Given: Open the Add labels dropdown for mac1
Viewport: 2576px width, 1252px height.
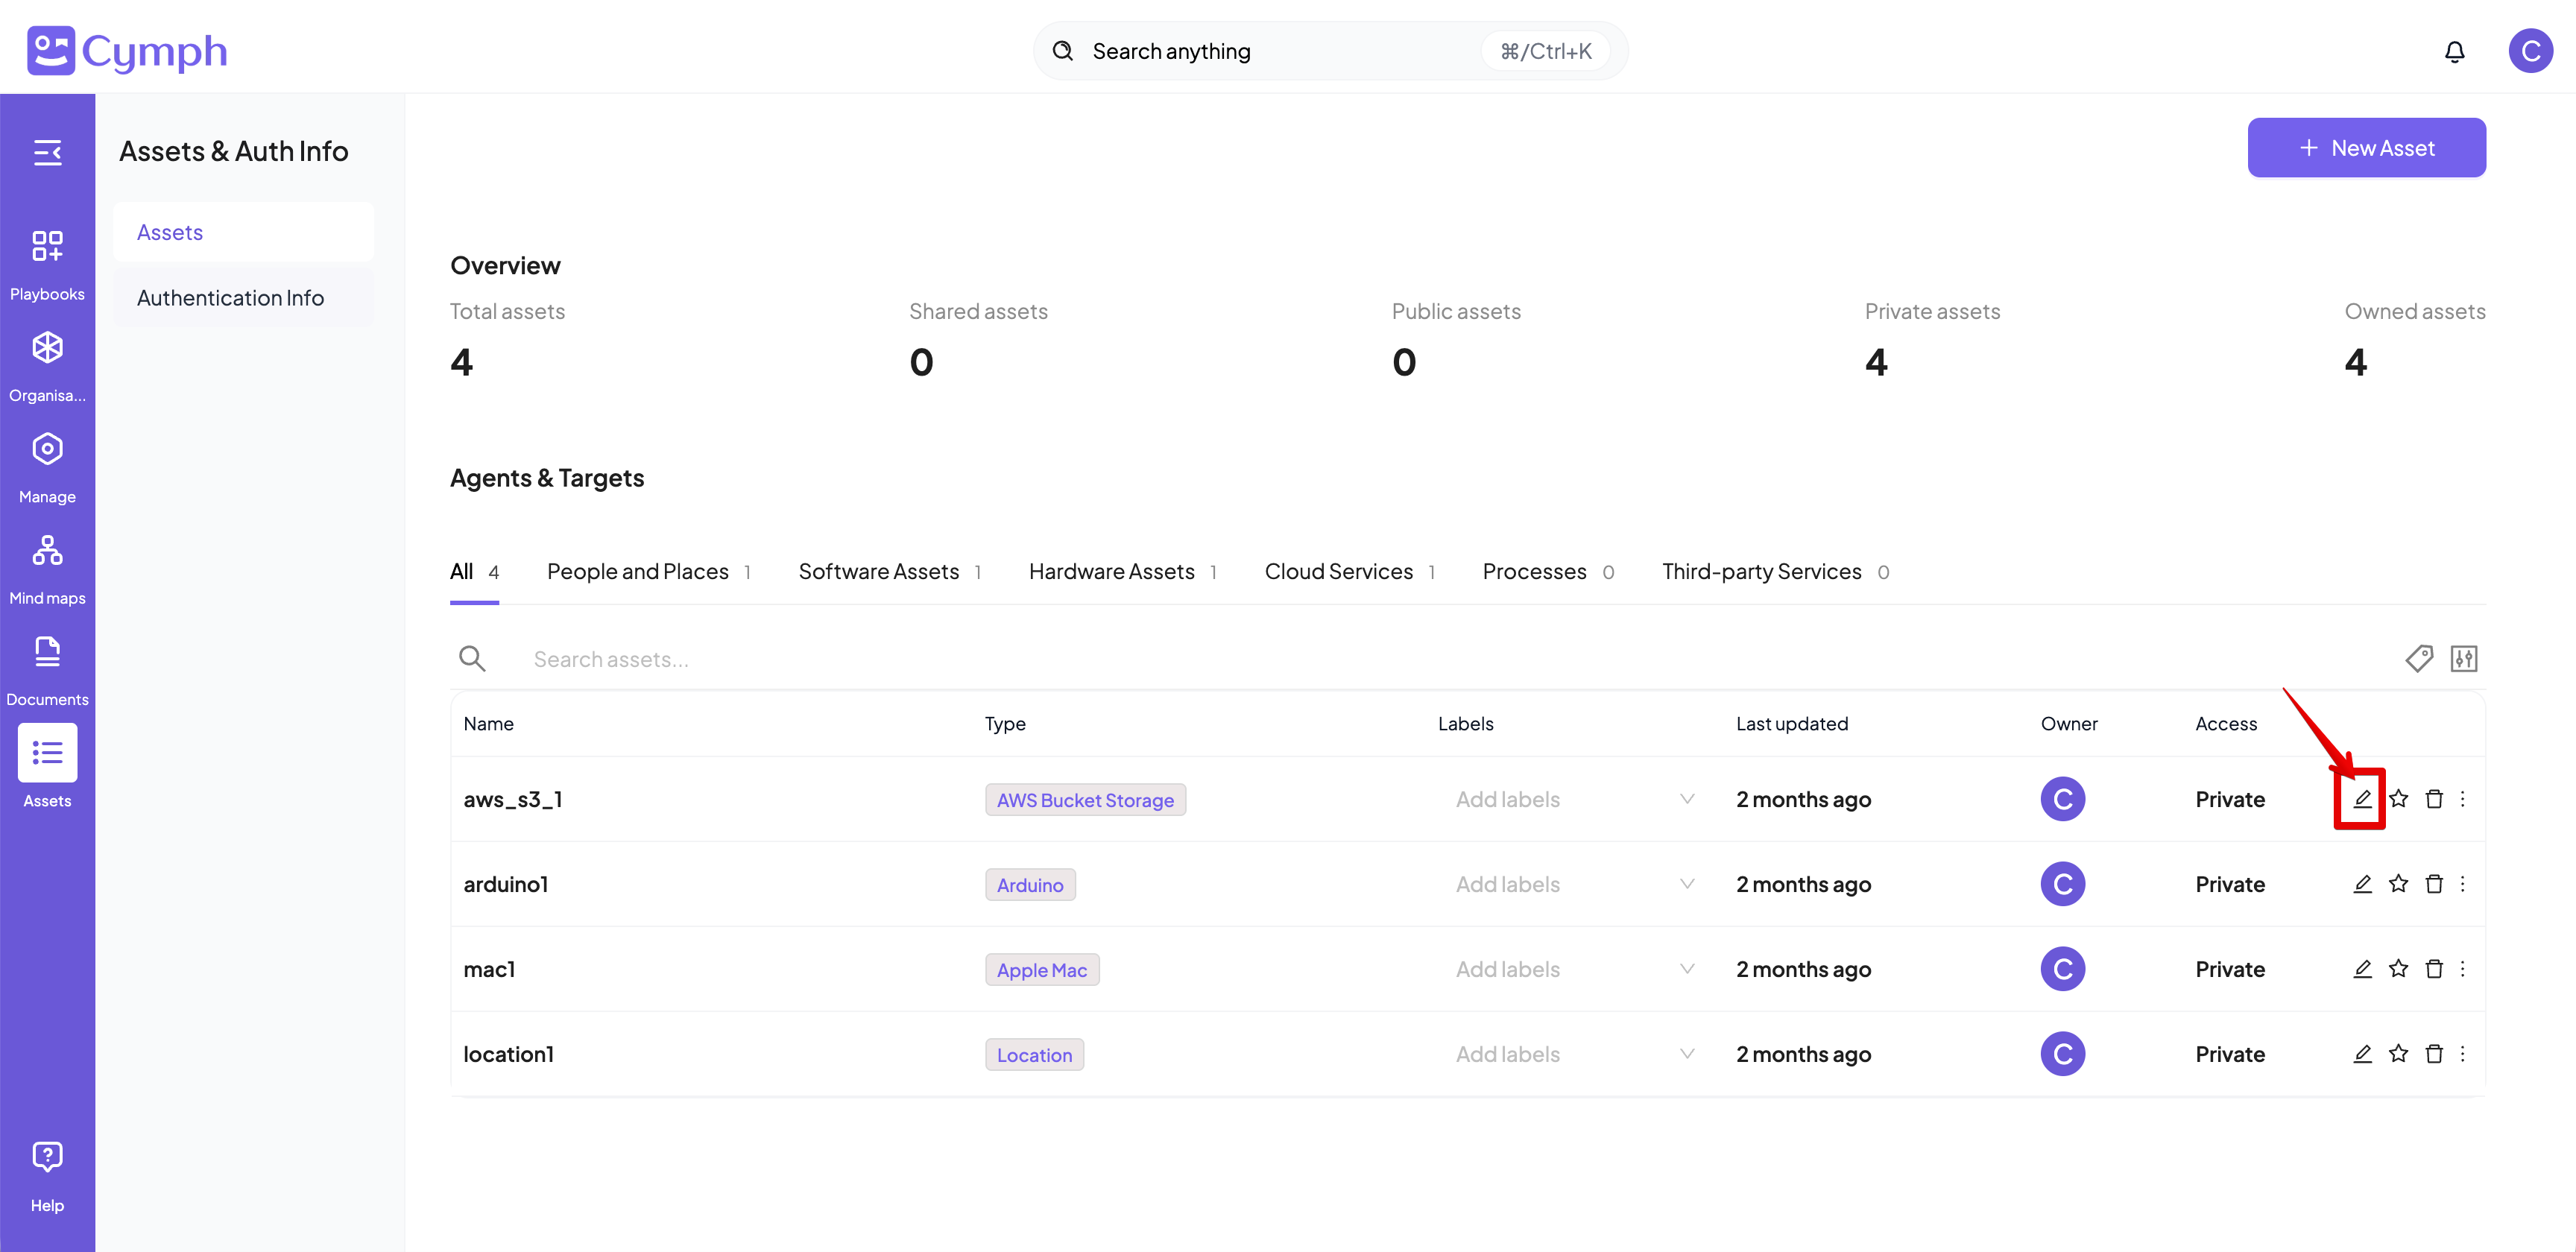Looking at the screenshot, I should click(x=1686, y=969).
